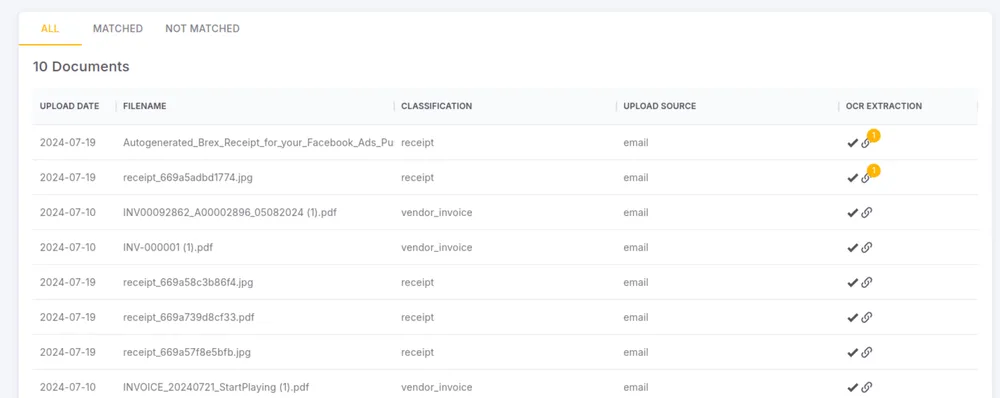Viewport: 1000px width, 398px height.
Task: Click checkmark icon for Autogenerated_Brex_Receipt row
Action: click(x=852, y=143)
